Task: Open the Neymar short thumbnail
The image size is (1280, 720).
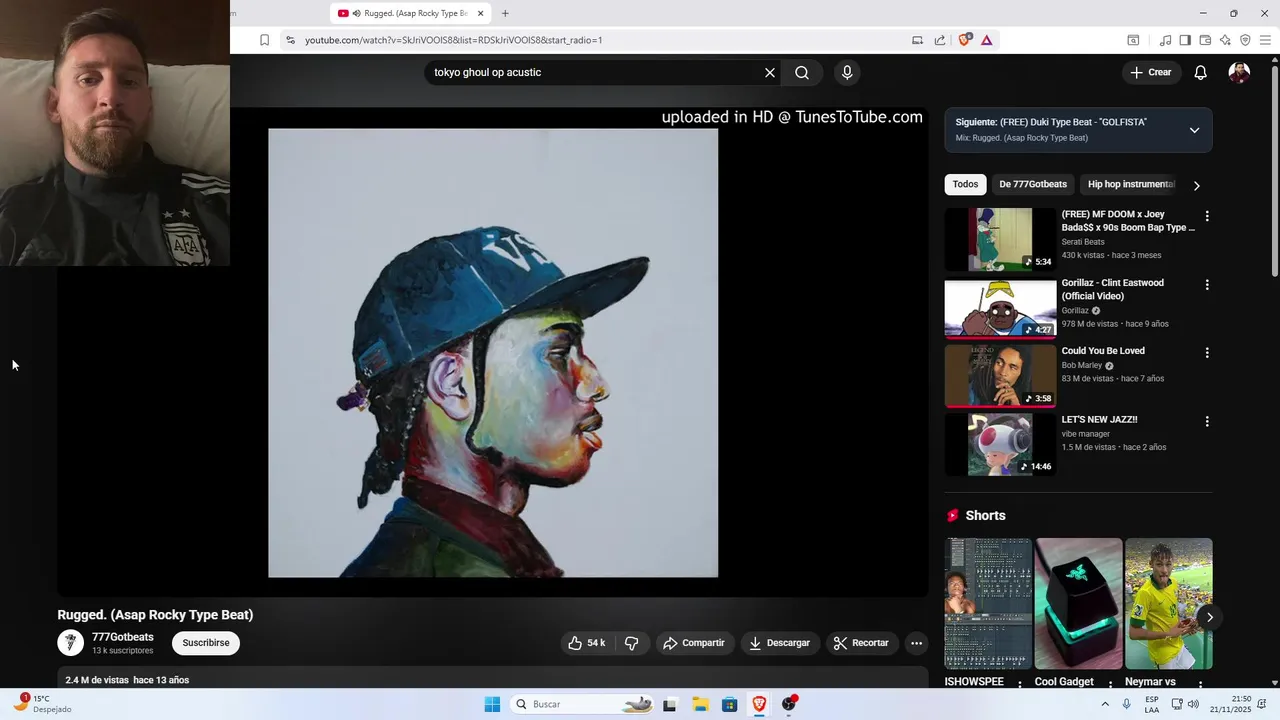Action: coord(1168,604)
